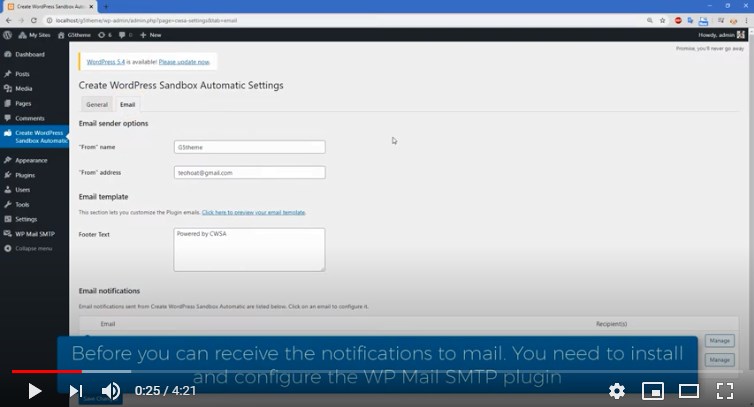754x407 pixels.
Task: Open Media library menu
Action: (24, 89)
